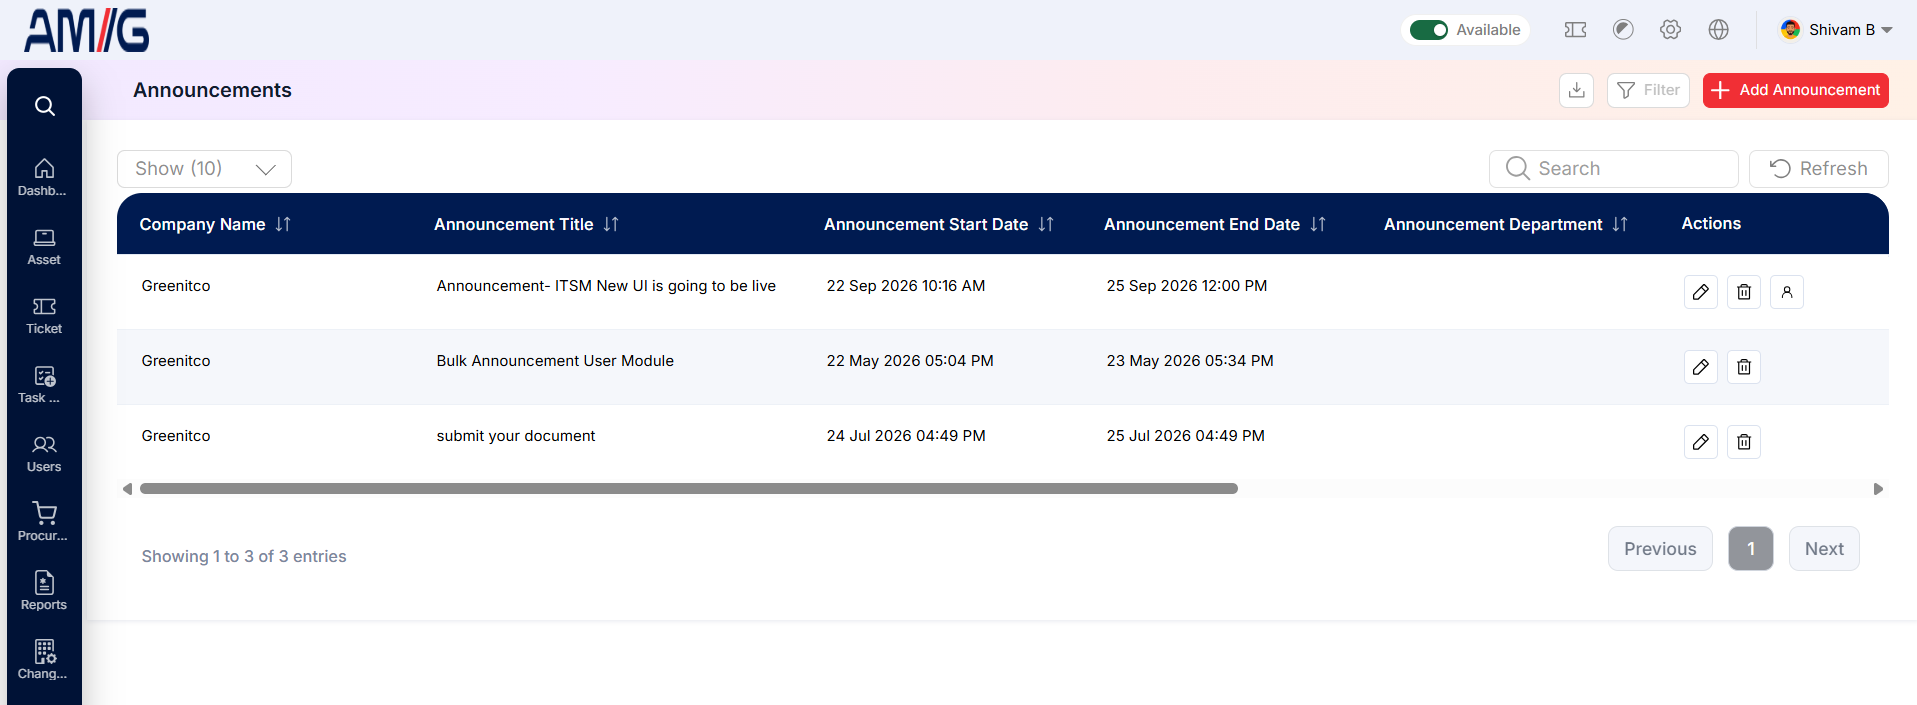Open the Dashboard sidebar item
The width and height of the screenshot is (1917, 705).
pos(44,177)
